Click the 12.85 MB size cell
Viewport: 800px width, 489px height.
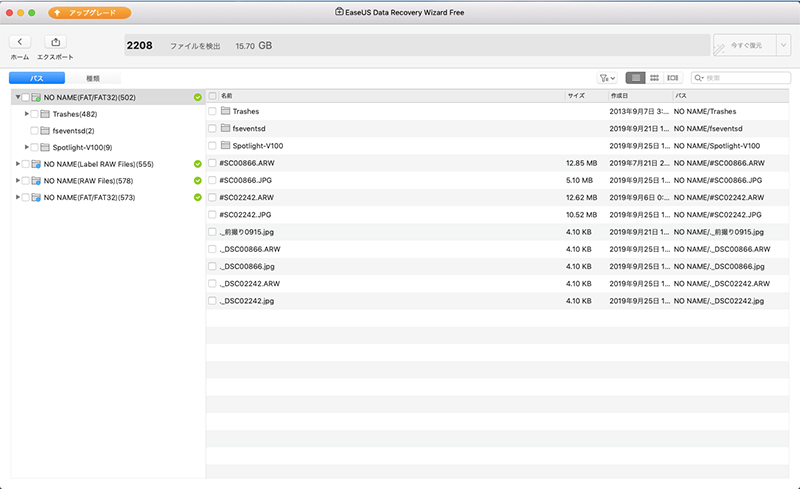click(x=581, y=163)
